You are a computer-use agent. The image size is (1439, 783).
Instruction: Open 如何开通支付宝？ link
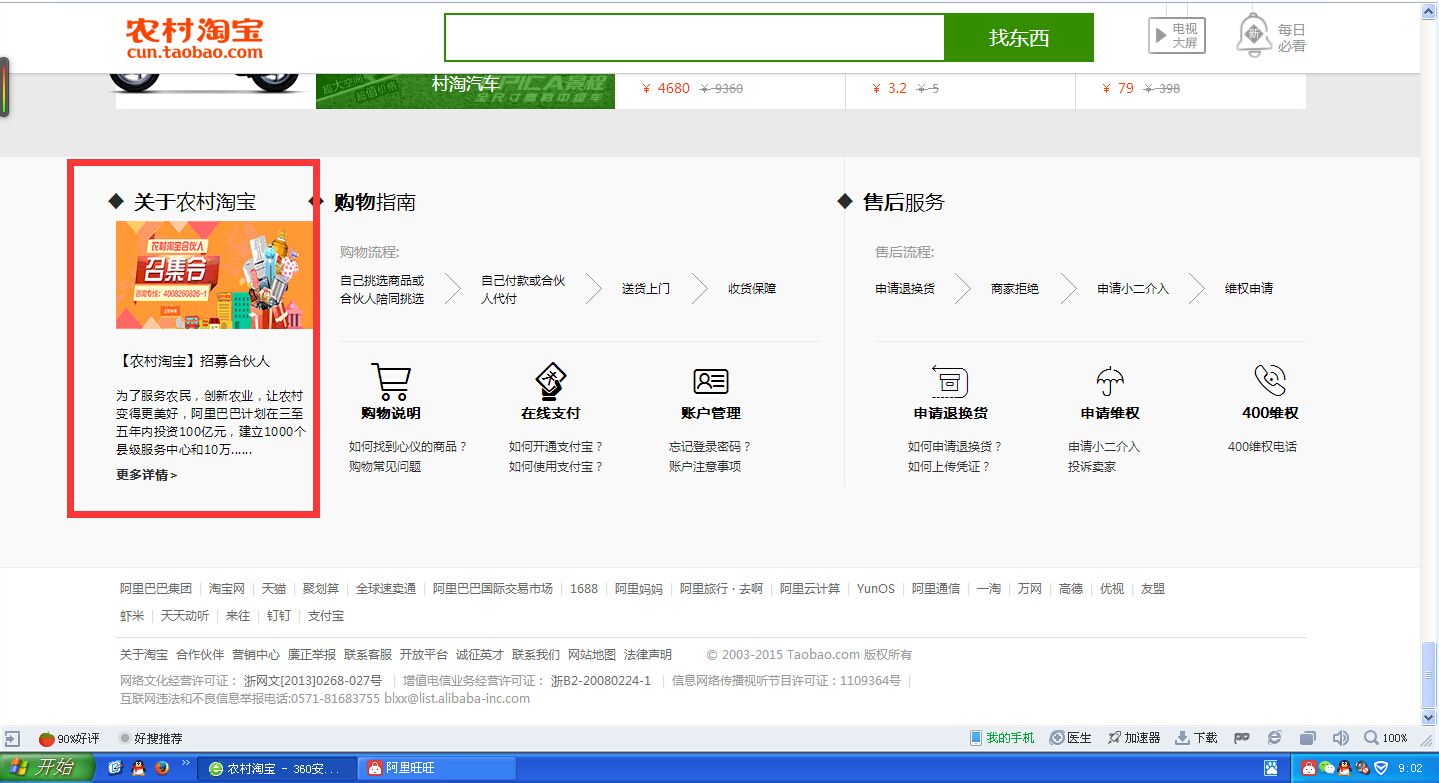tap(556, 447)
